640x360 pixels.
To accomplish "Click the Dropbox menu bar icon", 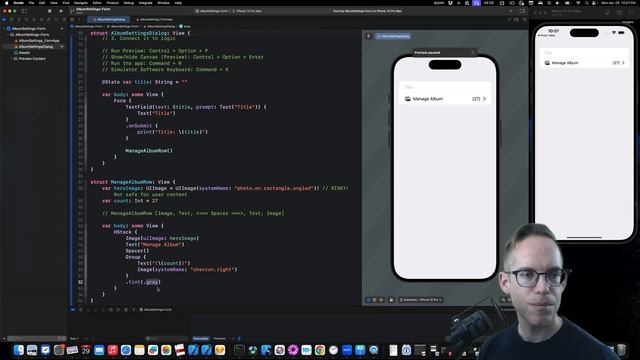I will tap(450, 3).
